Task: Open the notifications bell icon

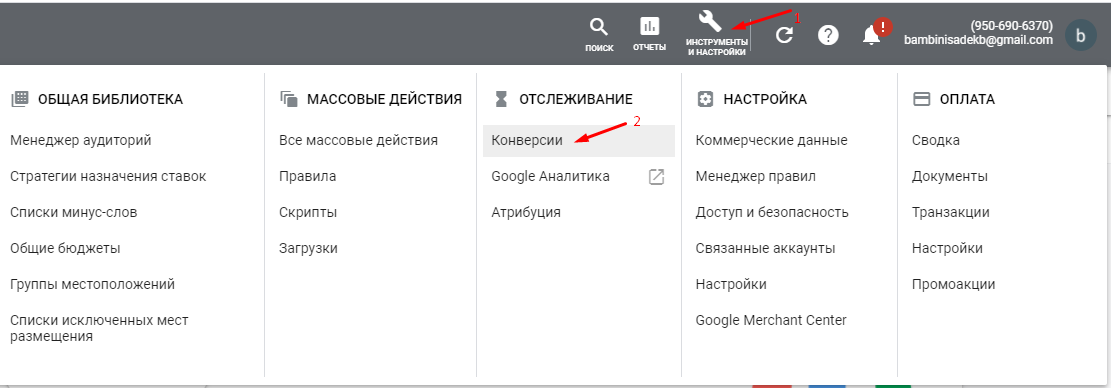Action: tap(872, 35)
